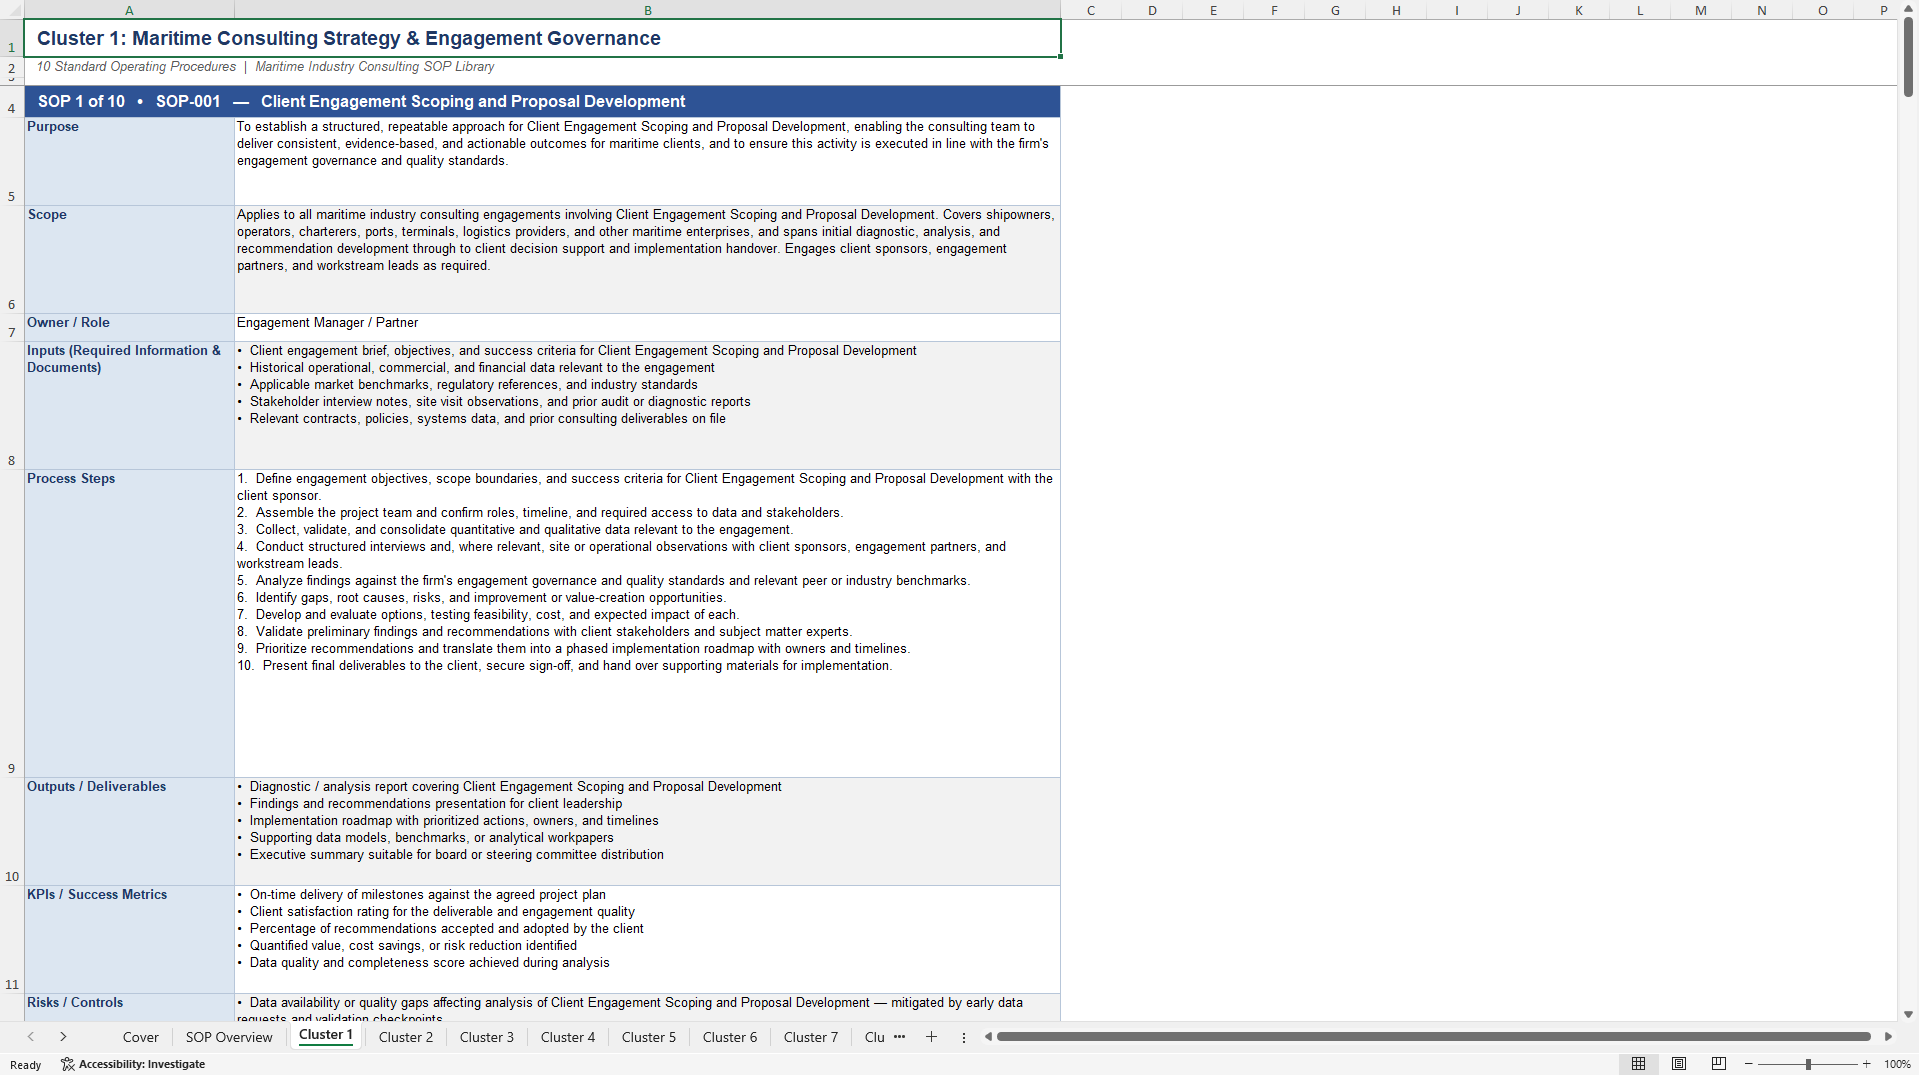Select column B header

(648, 10)
